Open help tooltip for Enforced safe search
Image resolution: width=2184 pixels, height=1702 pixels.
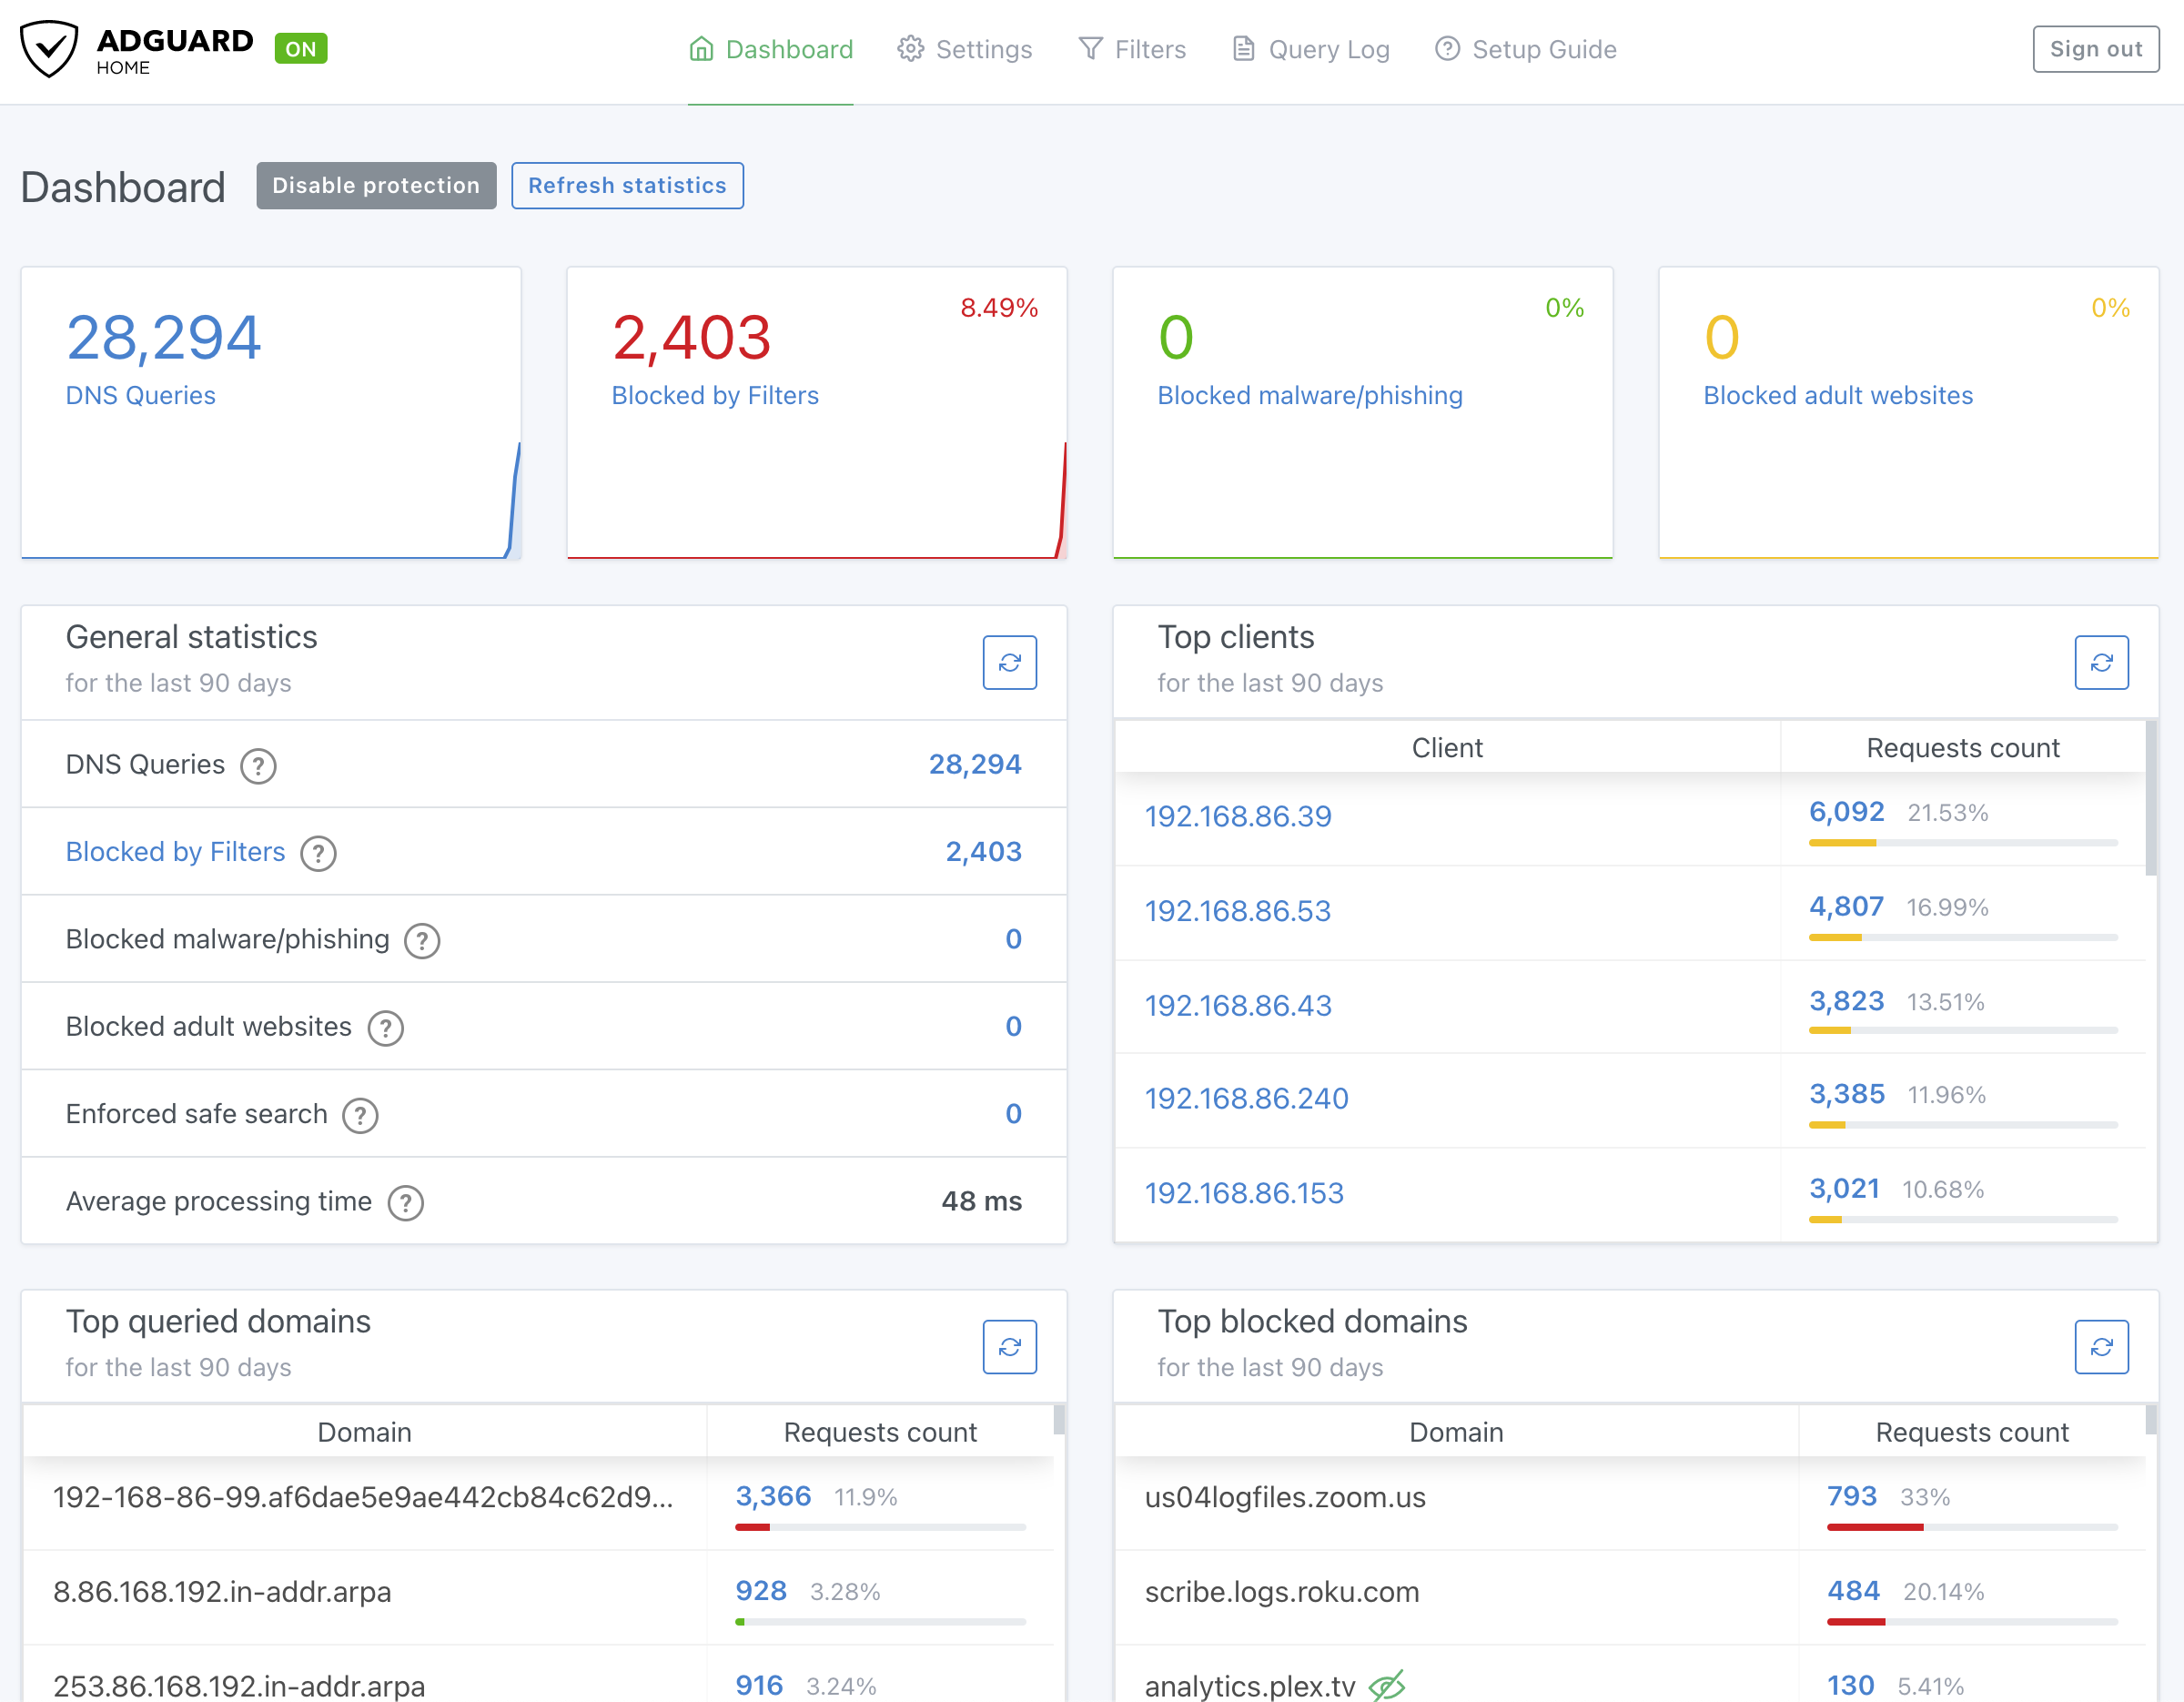(x=360, y=1115)
